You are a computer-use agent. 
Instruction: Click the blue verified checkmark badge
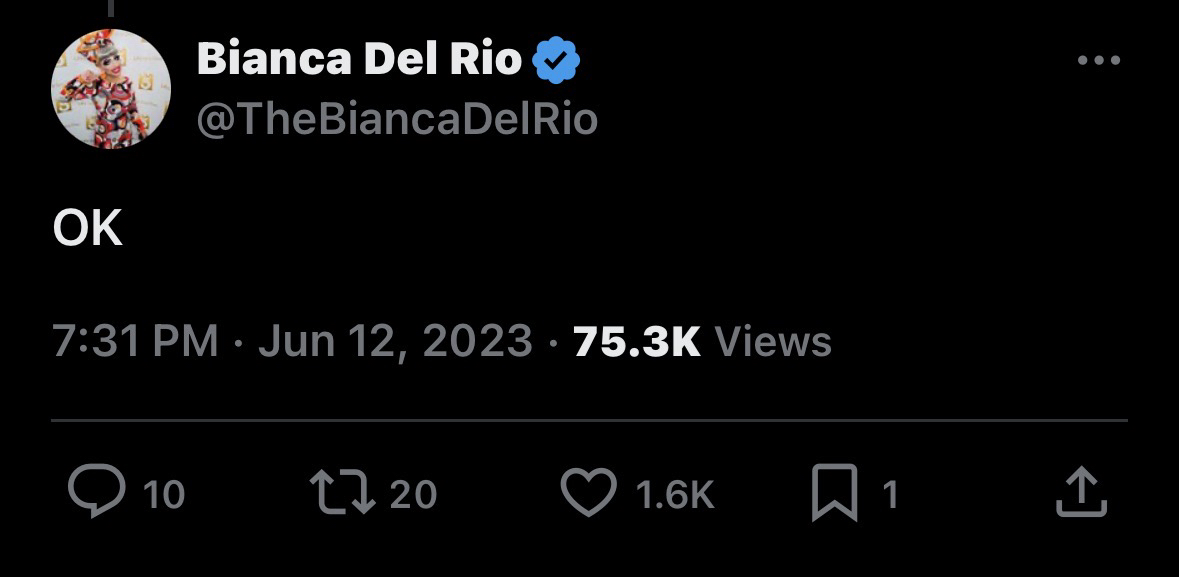[x=556, y=62]
